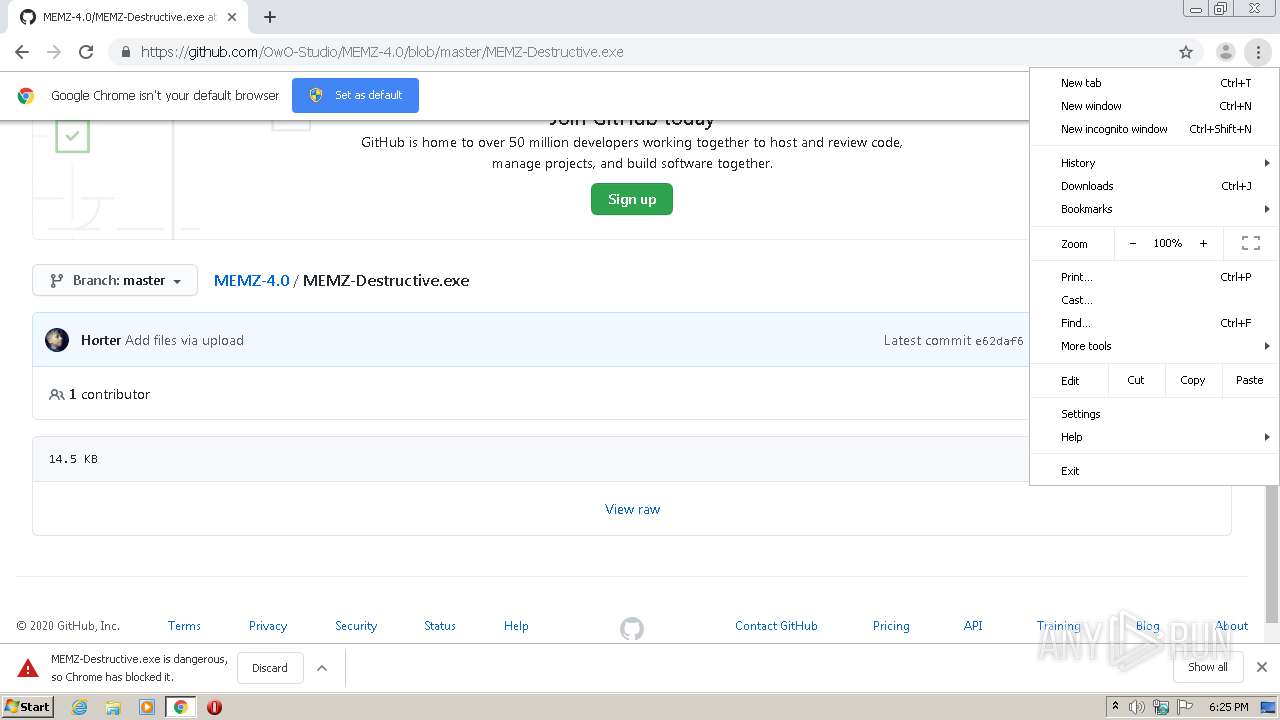The image size is (1280, 720).
Task: Choose Print... from menu
Action: click(x=1154, y=277)
